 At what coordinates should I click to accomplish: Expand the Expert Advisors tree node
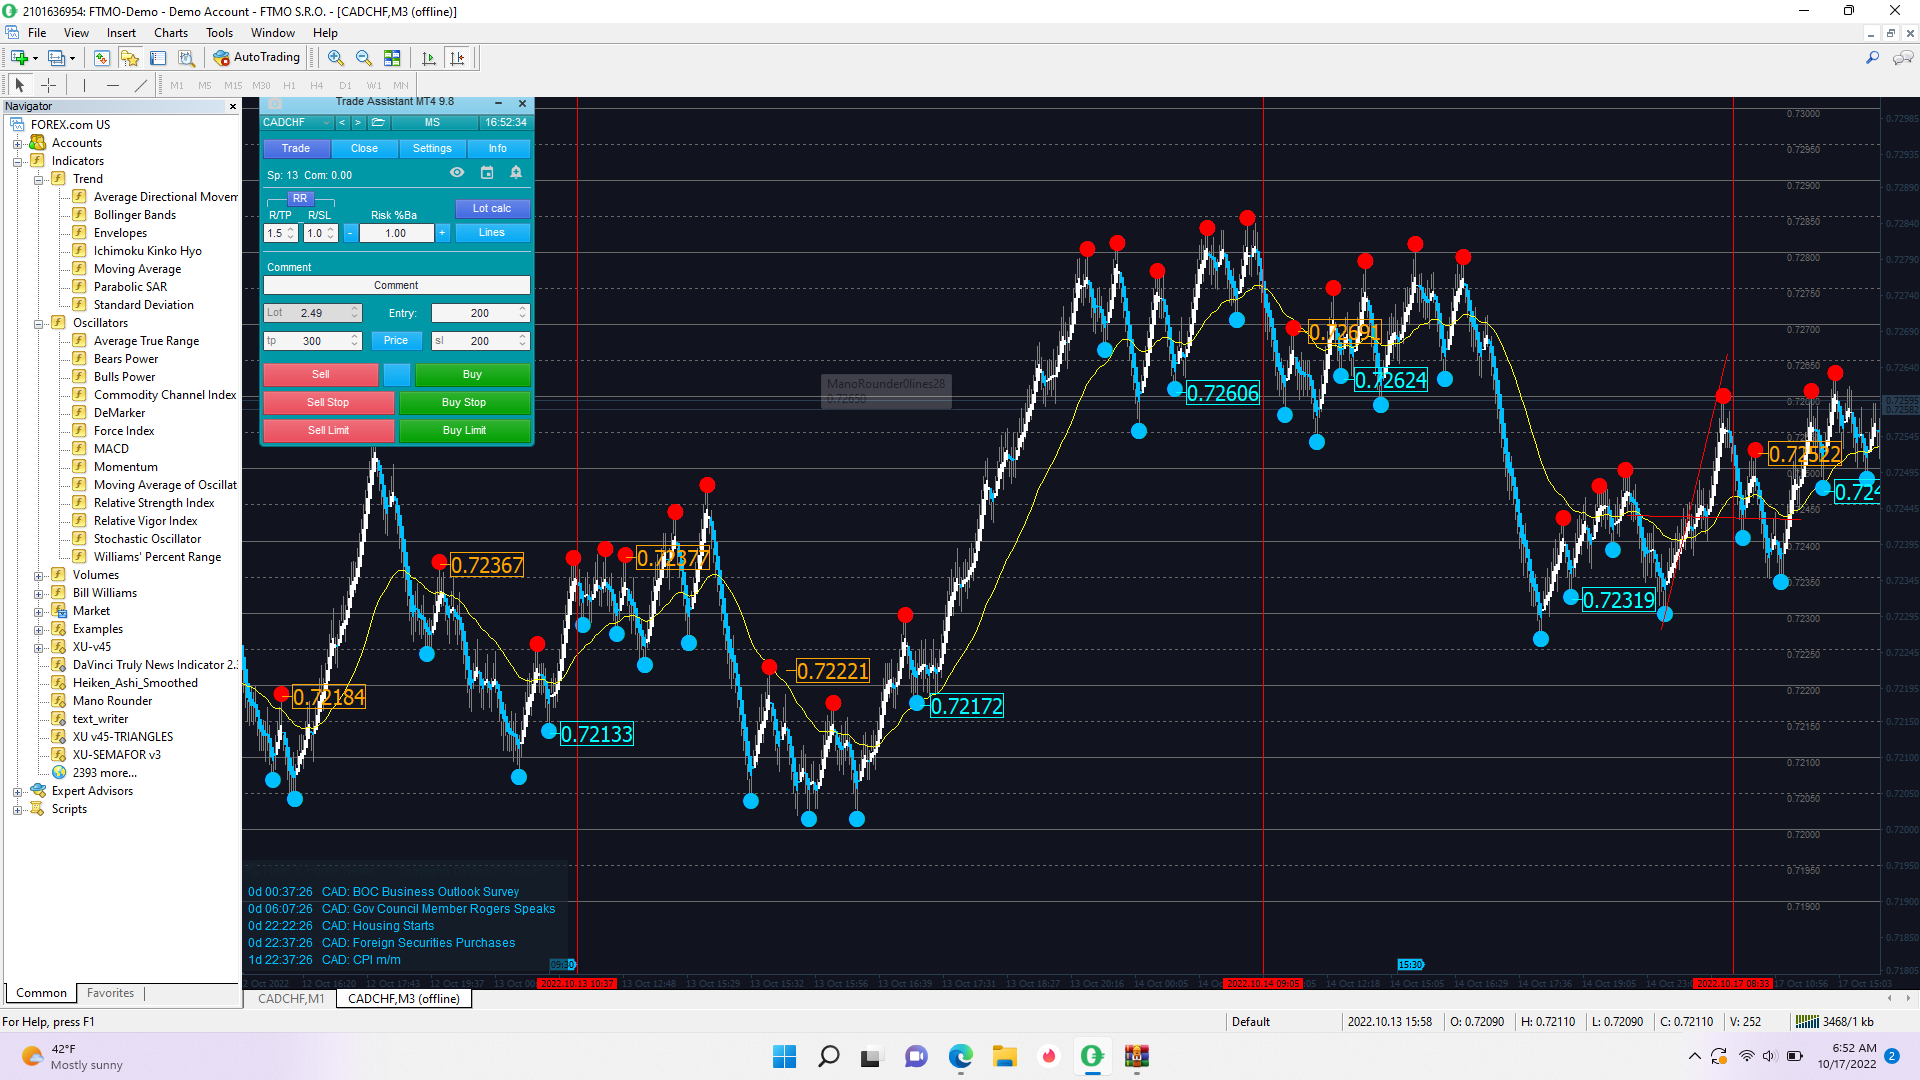[17, 792]
